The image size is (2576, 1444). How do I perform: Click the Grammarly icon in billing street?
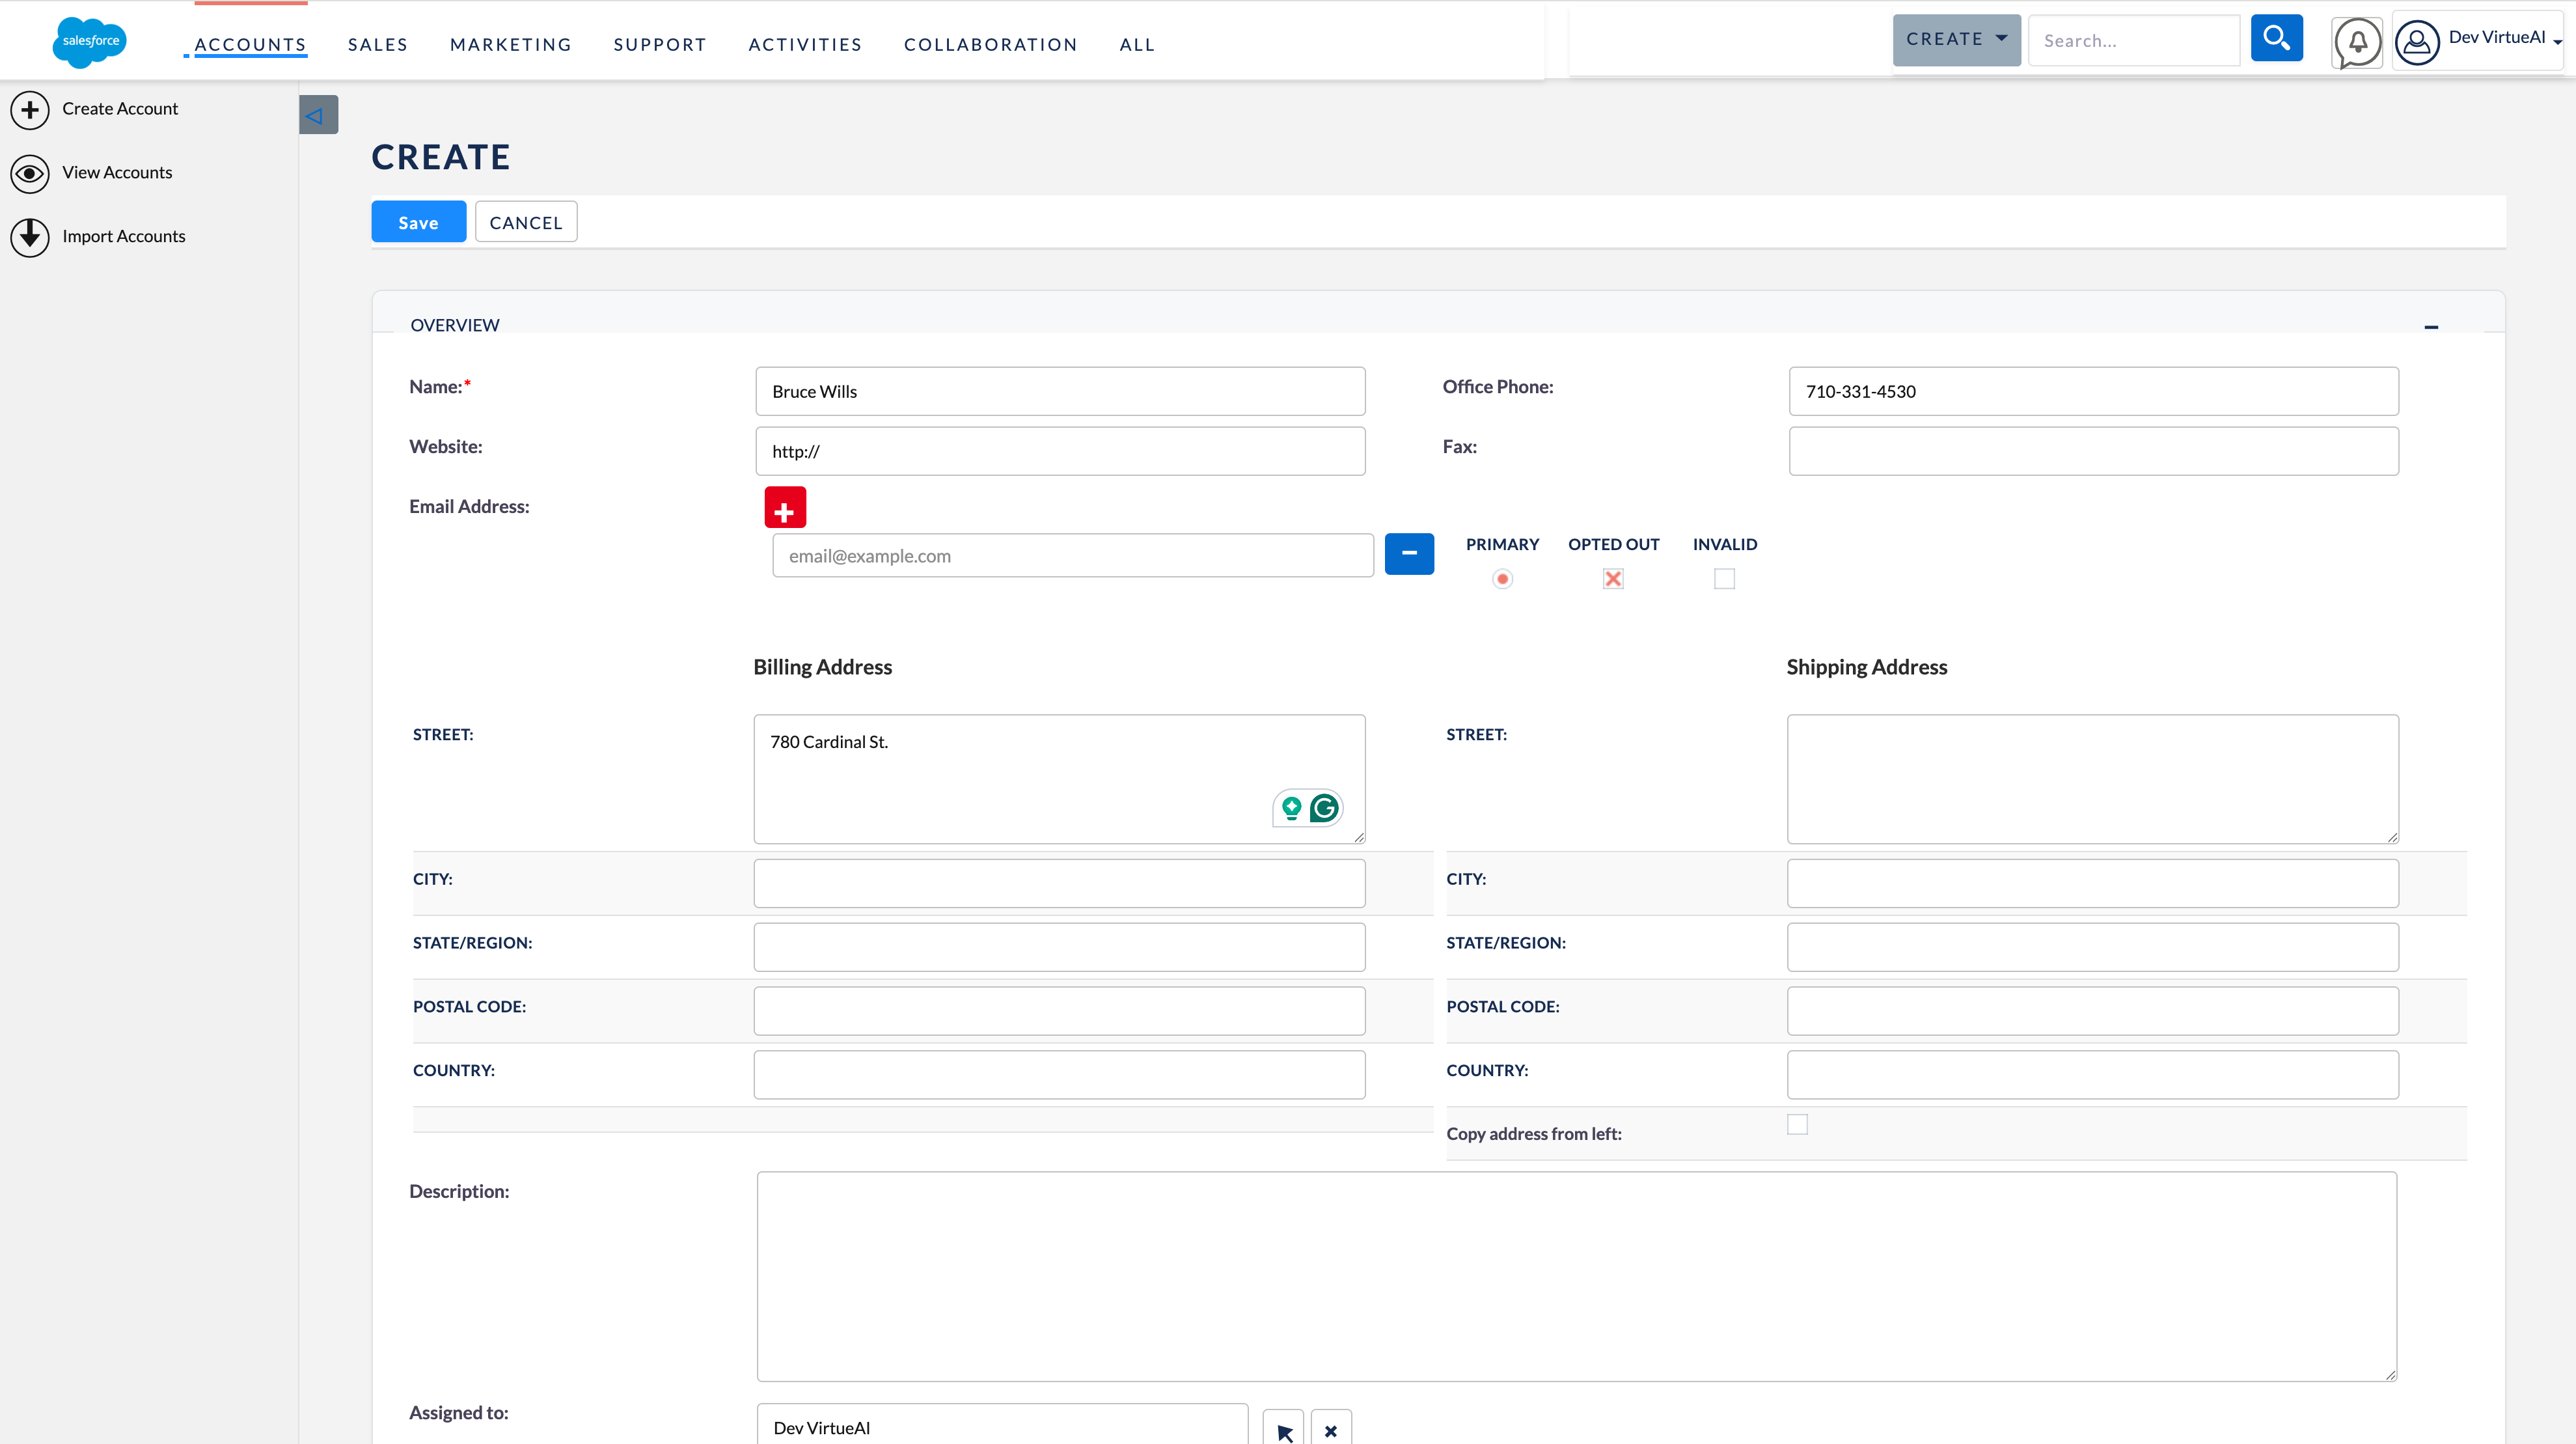click(1324, 808)
